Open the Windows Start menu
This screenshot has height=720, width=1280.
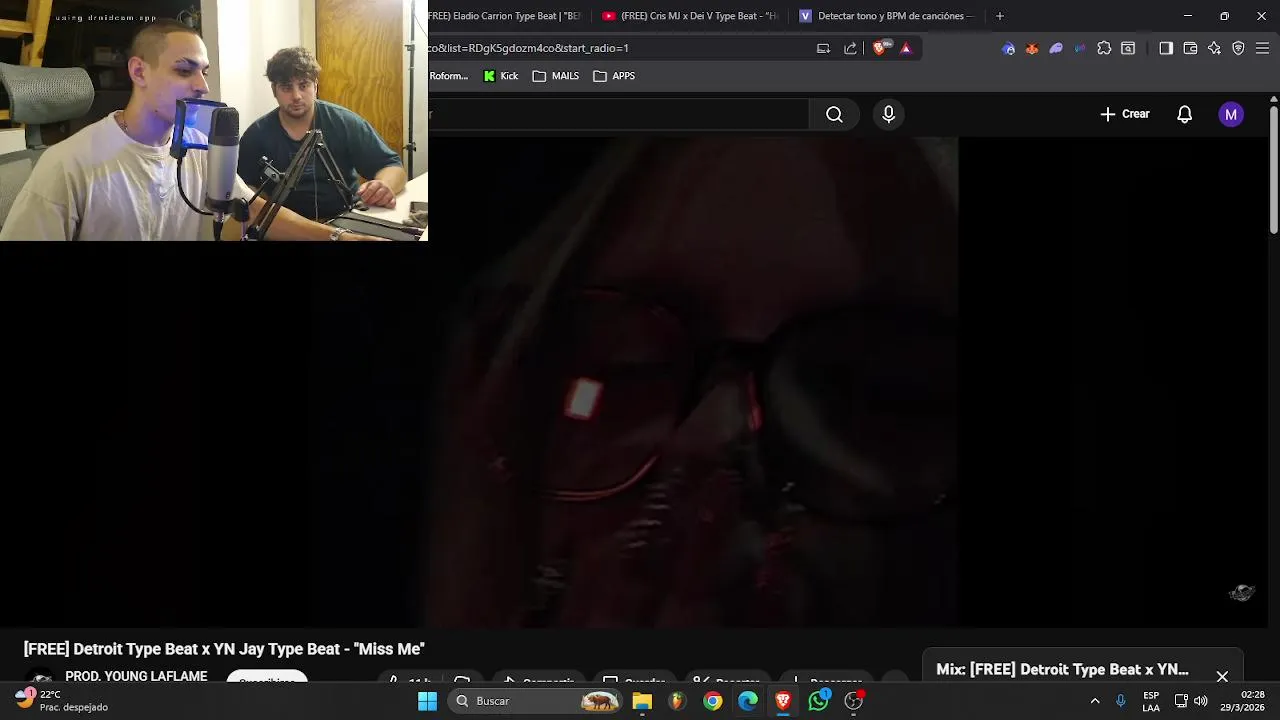point(427,701)
